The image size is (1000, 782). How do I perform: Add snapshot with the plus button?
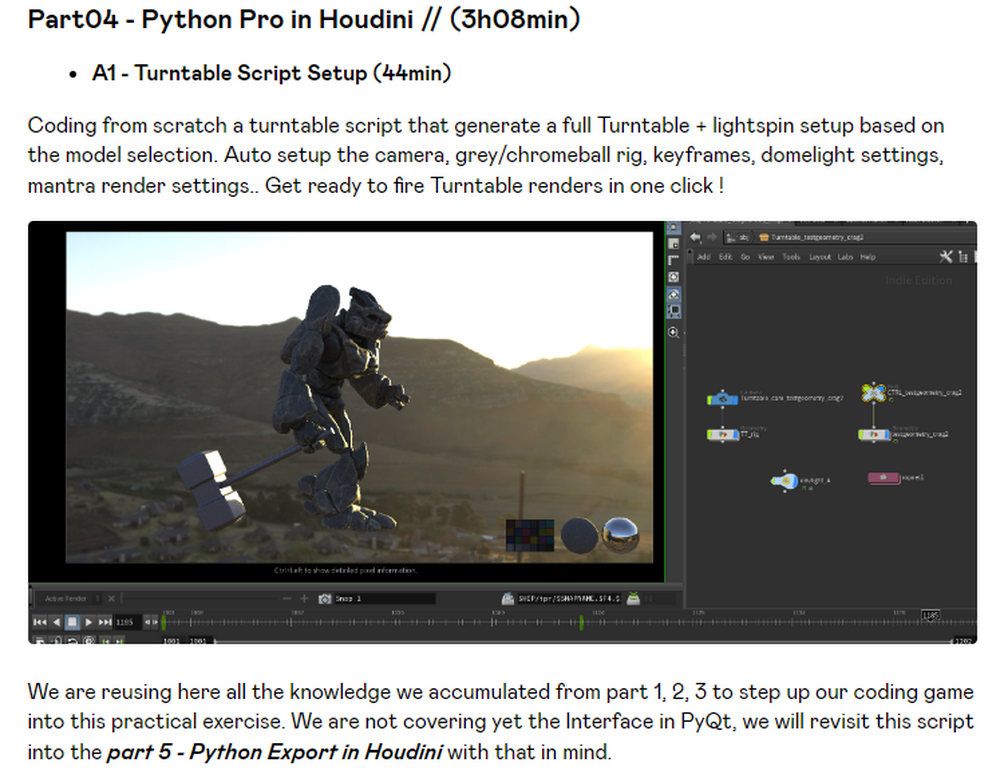[x=304, y=598]
